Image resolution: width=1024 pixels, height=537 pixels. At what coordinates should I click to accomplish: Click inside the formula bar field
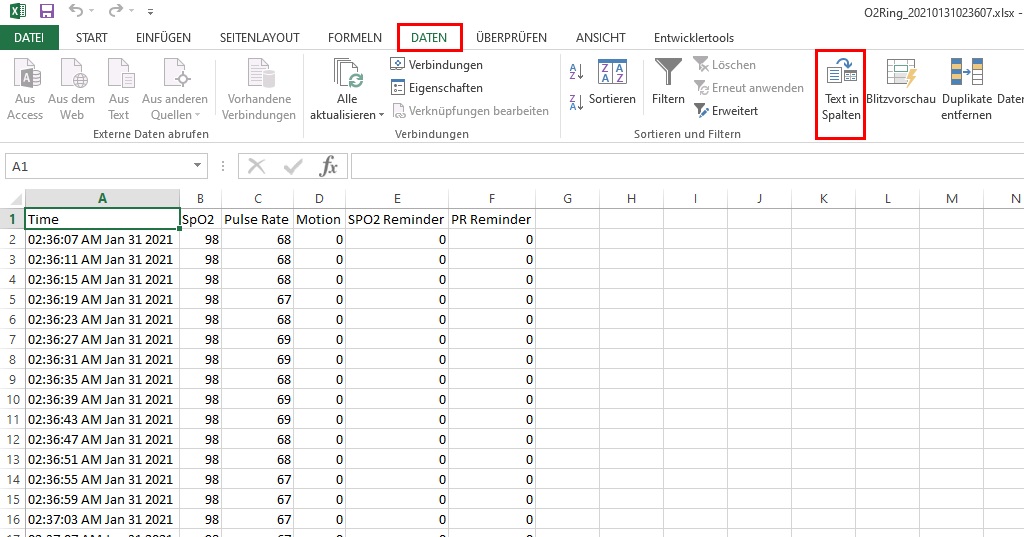680,167
